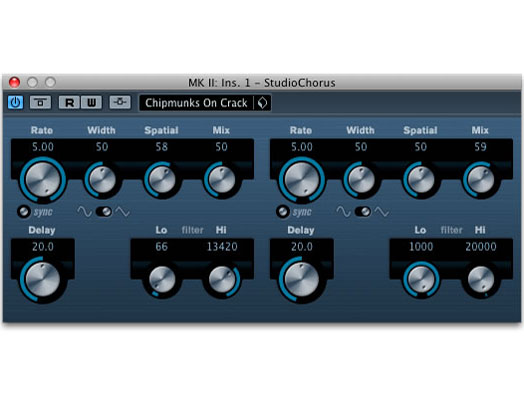This screenshot has height=393, width=524.
Task: Click the left section Mix knob
Action: [221, 179]
